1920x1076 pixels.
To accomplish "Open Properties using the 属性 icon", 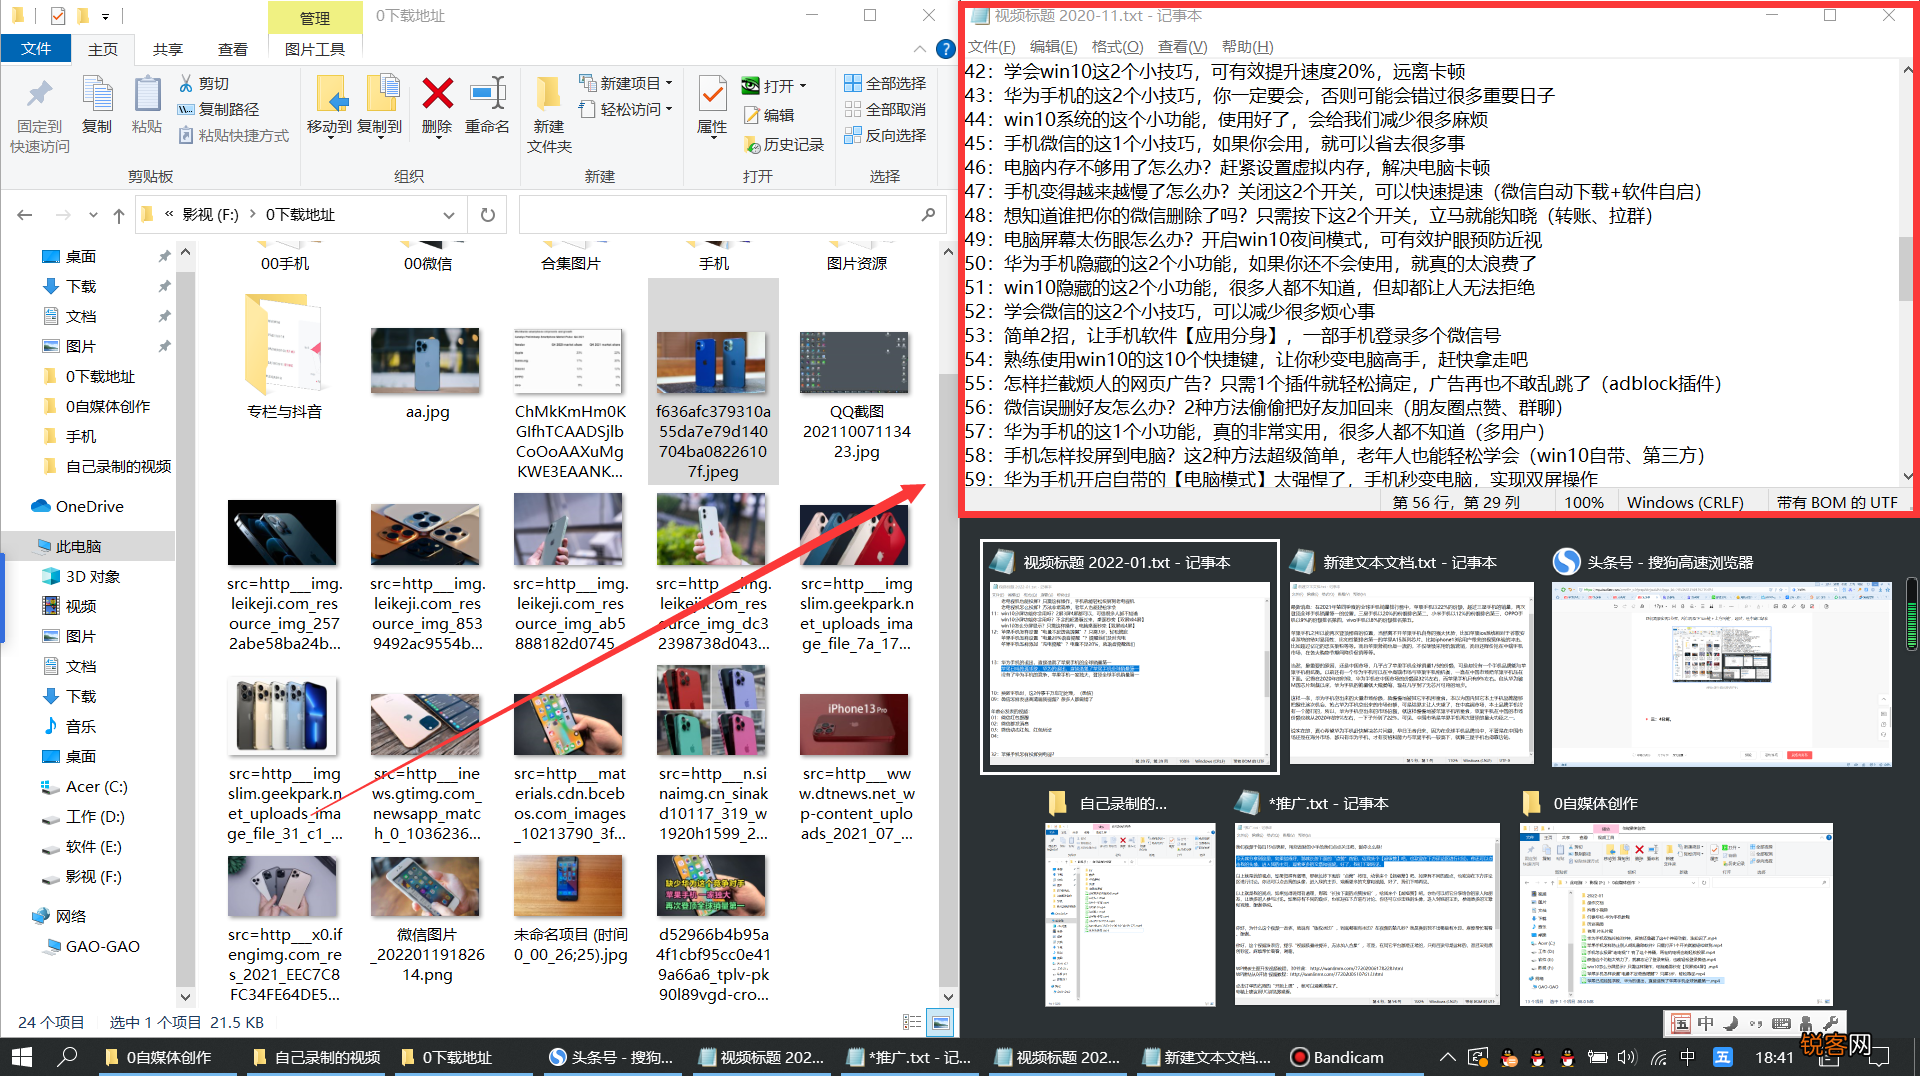I will pyautogui.click(x=711, y=105).
